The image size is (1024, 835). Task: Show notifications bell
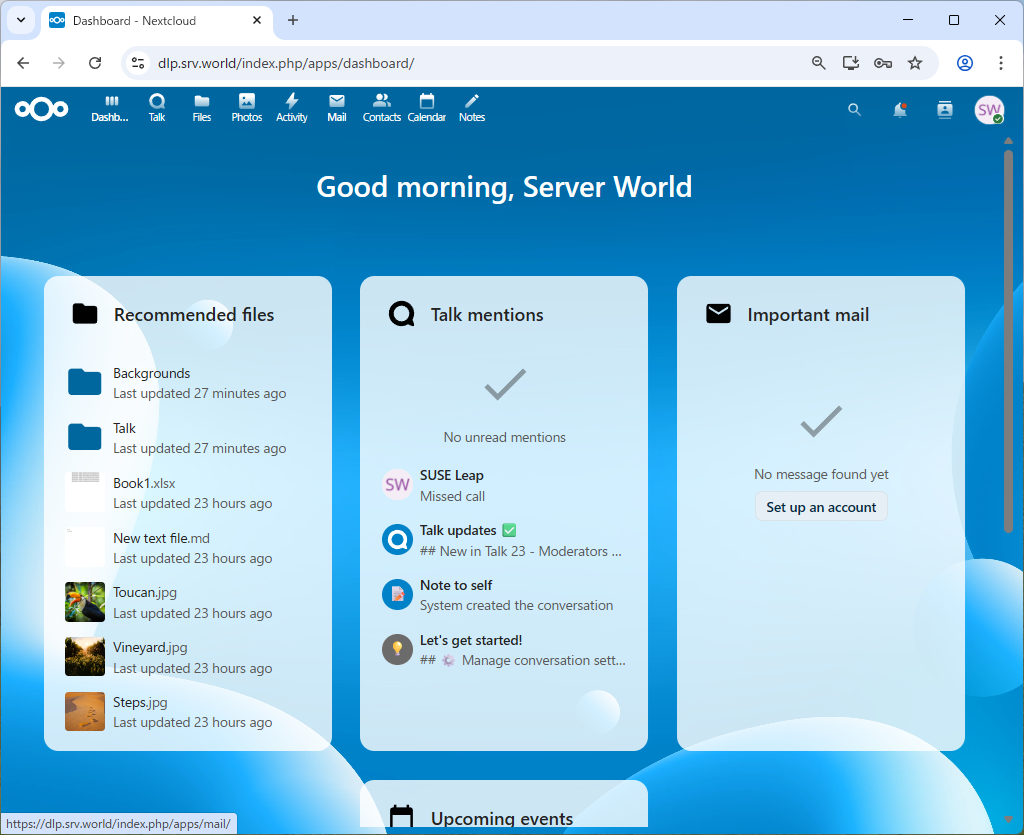[x=900, y=110]
